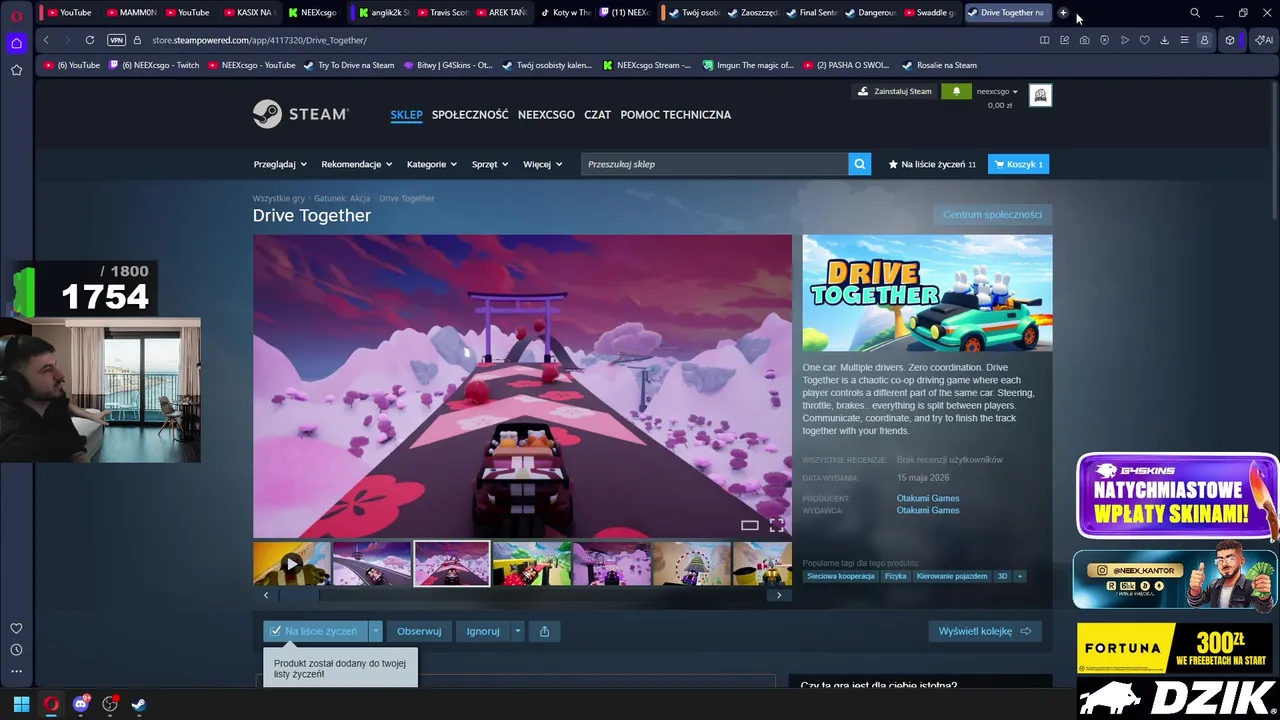Click the Ignoruj button

click(x=483, y=631)
